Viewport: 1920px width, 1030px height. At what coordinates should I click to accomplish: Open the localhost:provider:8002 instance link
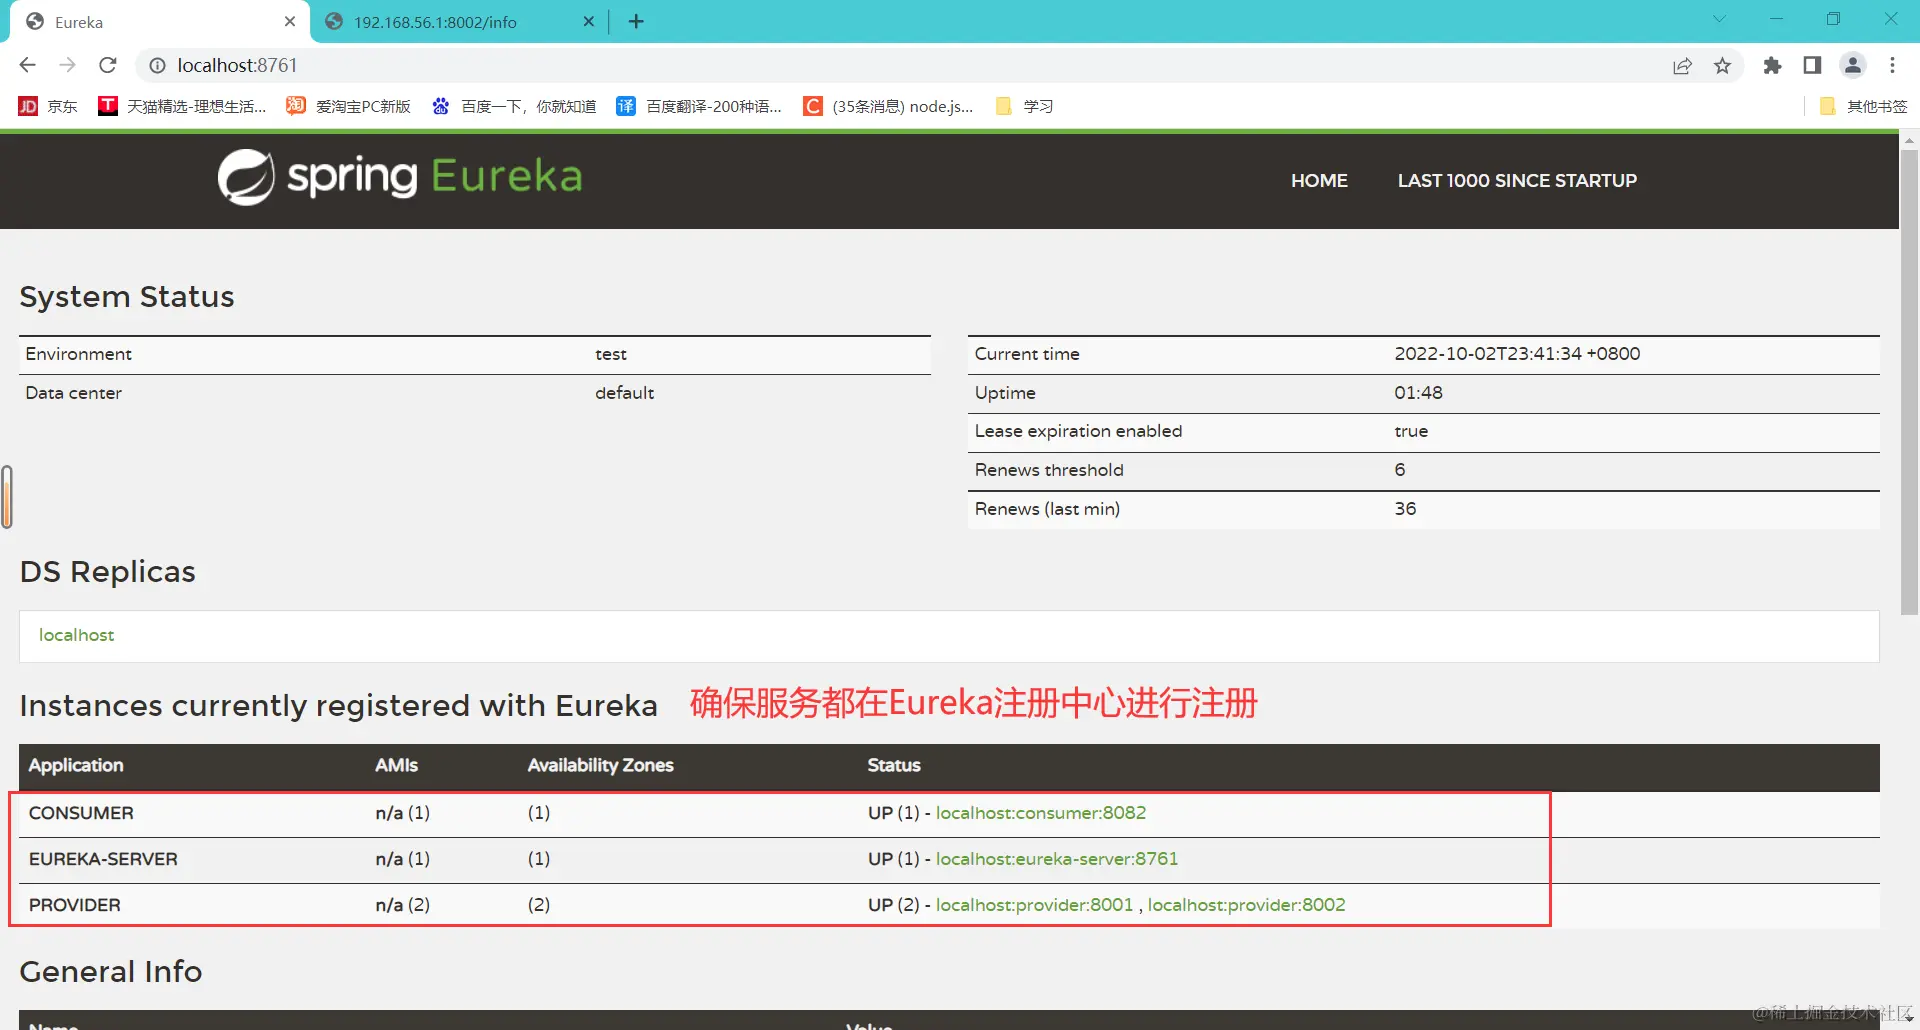tap(1246, 905)
